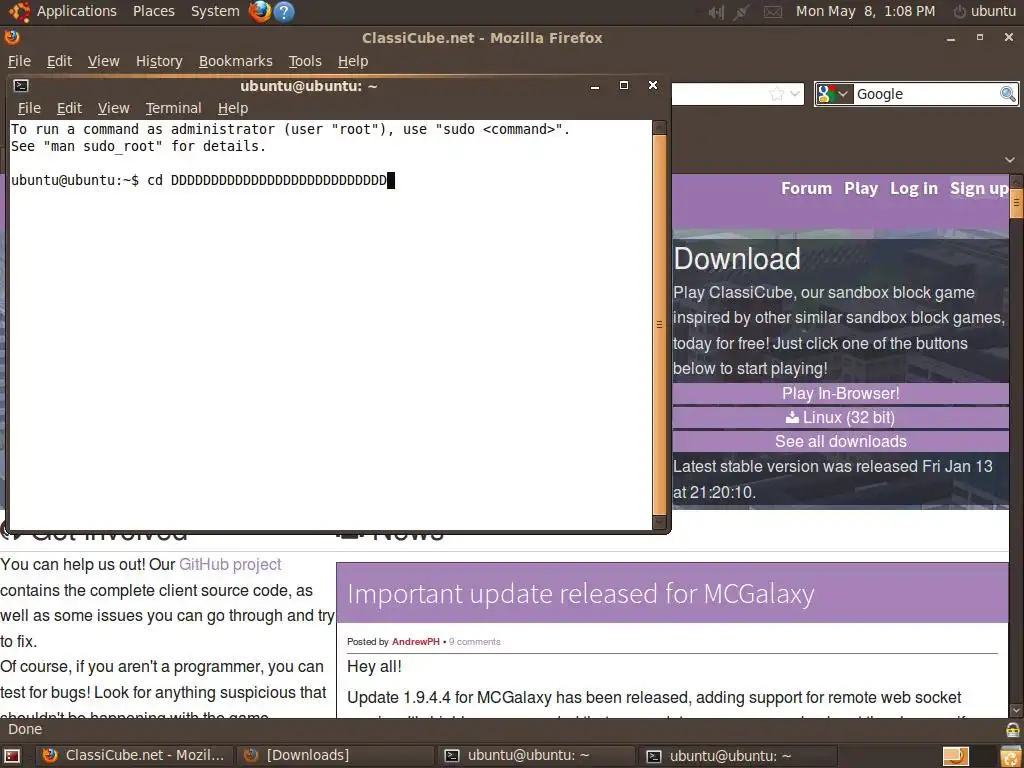Click the power icon next to ubuntu
Screen dimensions: 1024x768
pos(959,12)
